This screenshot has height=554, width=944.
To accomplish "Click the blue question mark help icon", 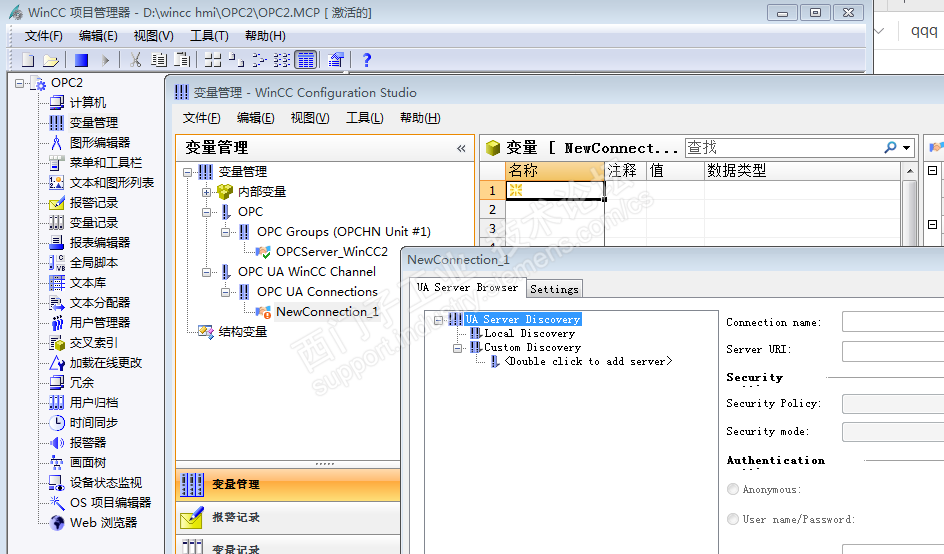I will tap(367, 60).
